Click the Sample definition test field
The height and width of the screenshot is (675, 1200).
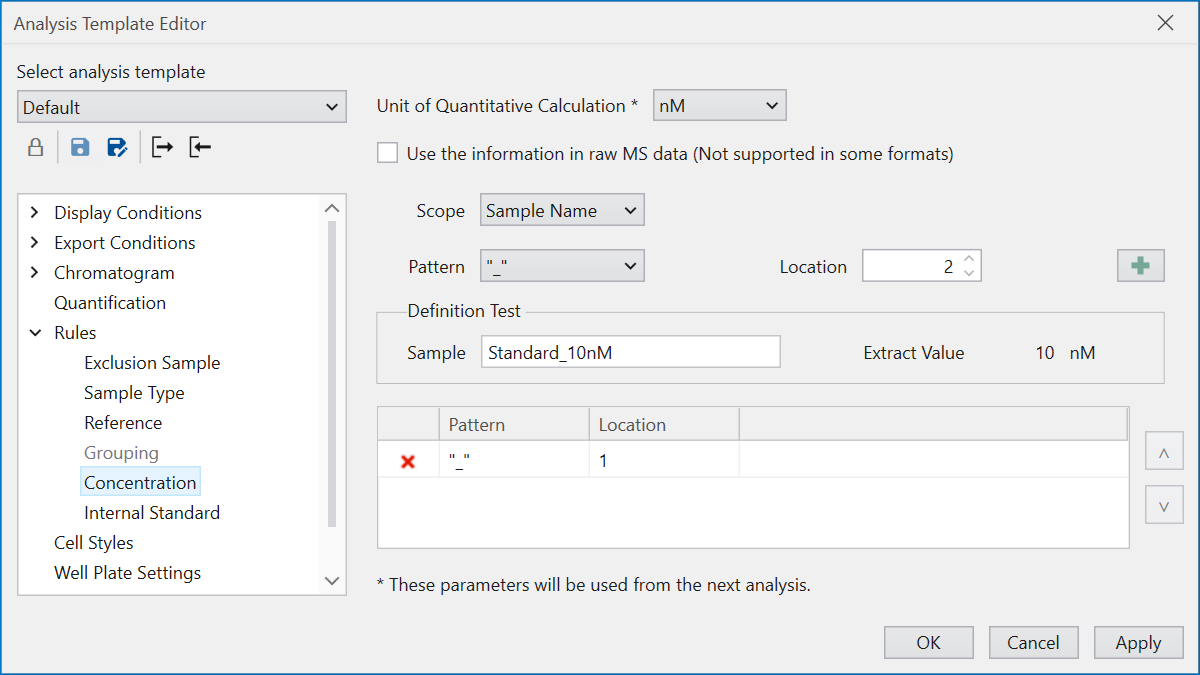coord(630,353)
